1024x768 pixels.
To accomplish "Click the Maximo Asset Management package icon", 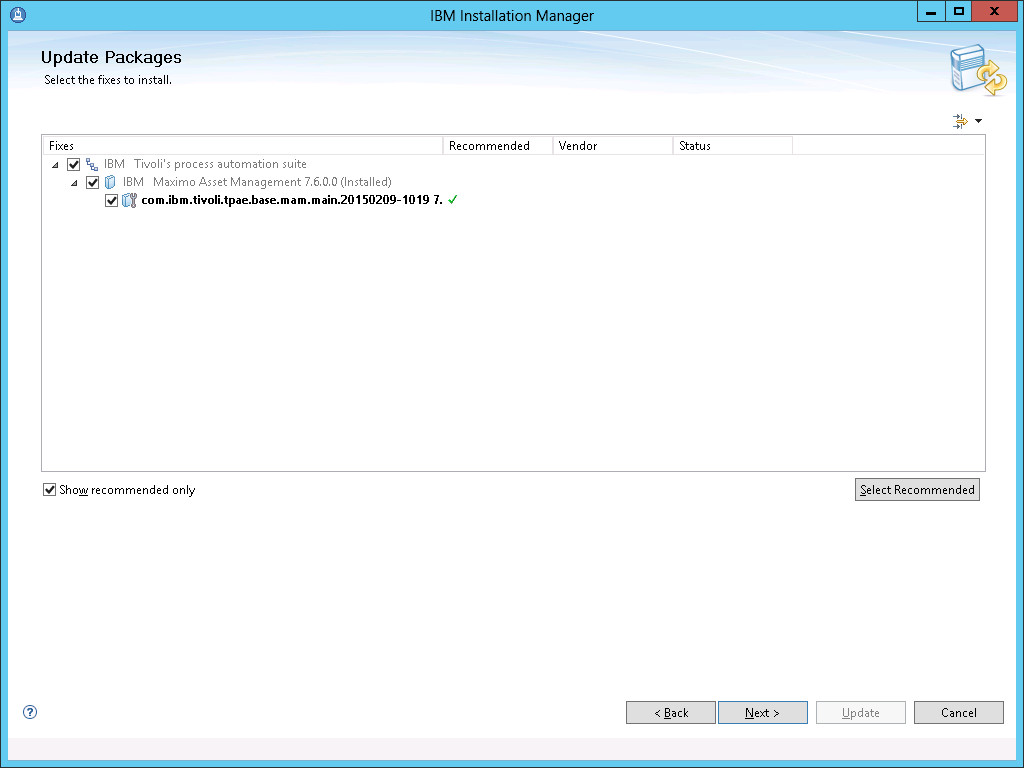I will click(x=110, y=182).
